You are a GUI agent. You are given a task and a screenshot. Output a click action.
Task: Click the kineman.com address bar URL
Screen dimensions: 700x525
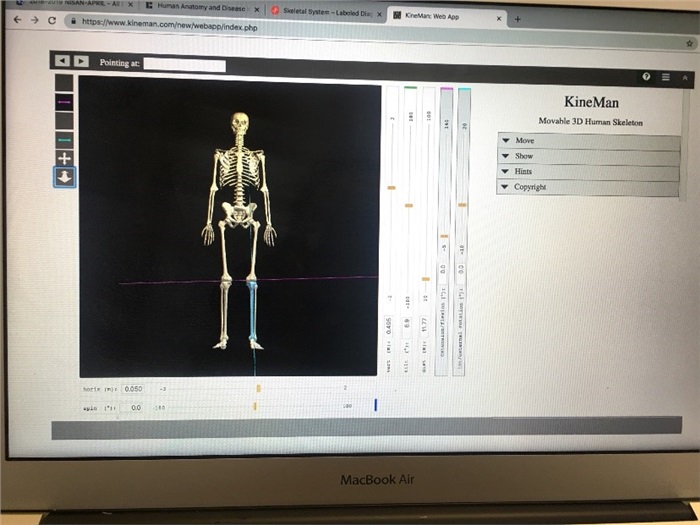coord(170,25)
